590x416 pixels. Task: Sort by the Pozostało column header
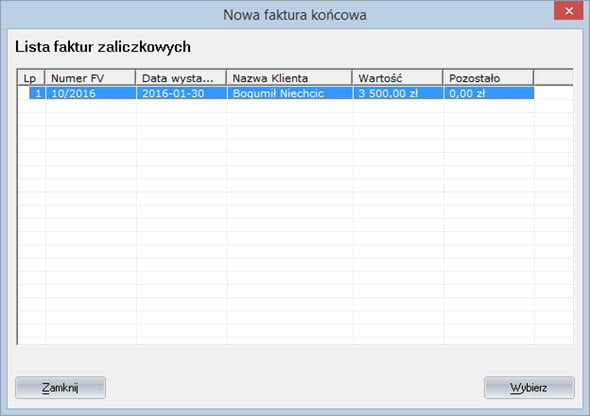click(488, 78)
